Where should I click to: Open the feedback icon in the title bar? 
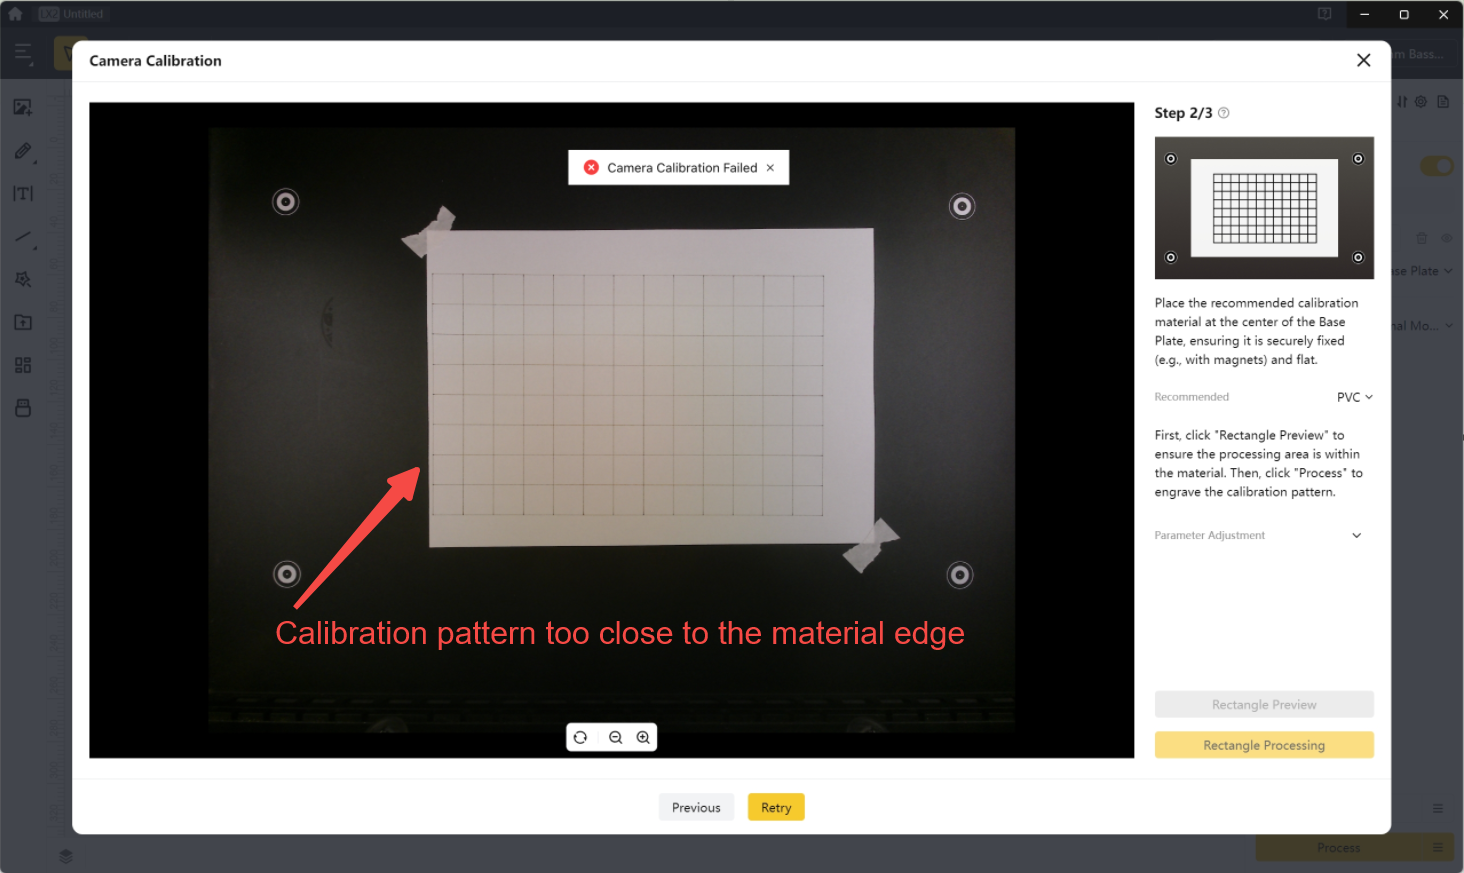[x=1324, y=14]
